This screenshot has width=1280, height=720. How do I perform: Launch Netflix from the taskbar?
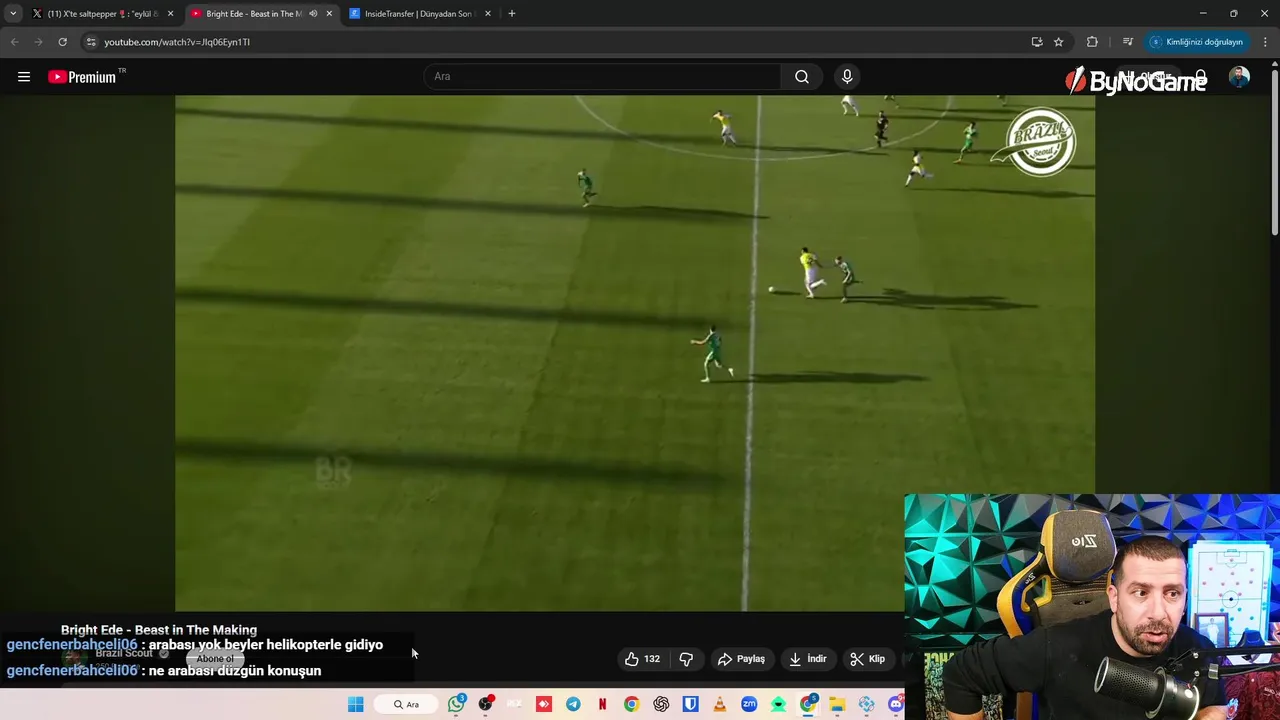click(x=602, y=704)
